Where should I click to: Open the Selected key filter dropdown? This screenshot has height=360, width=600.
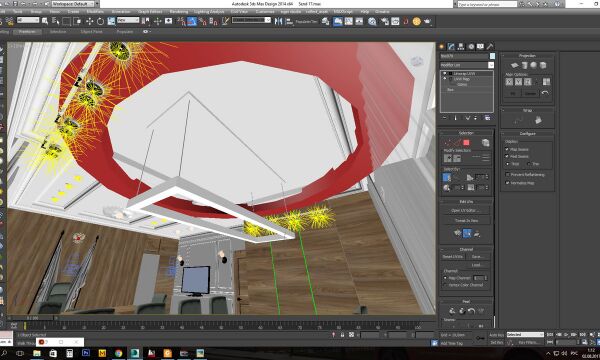click(525, 334)
